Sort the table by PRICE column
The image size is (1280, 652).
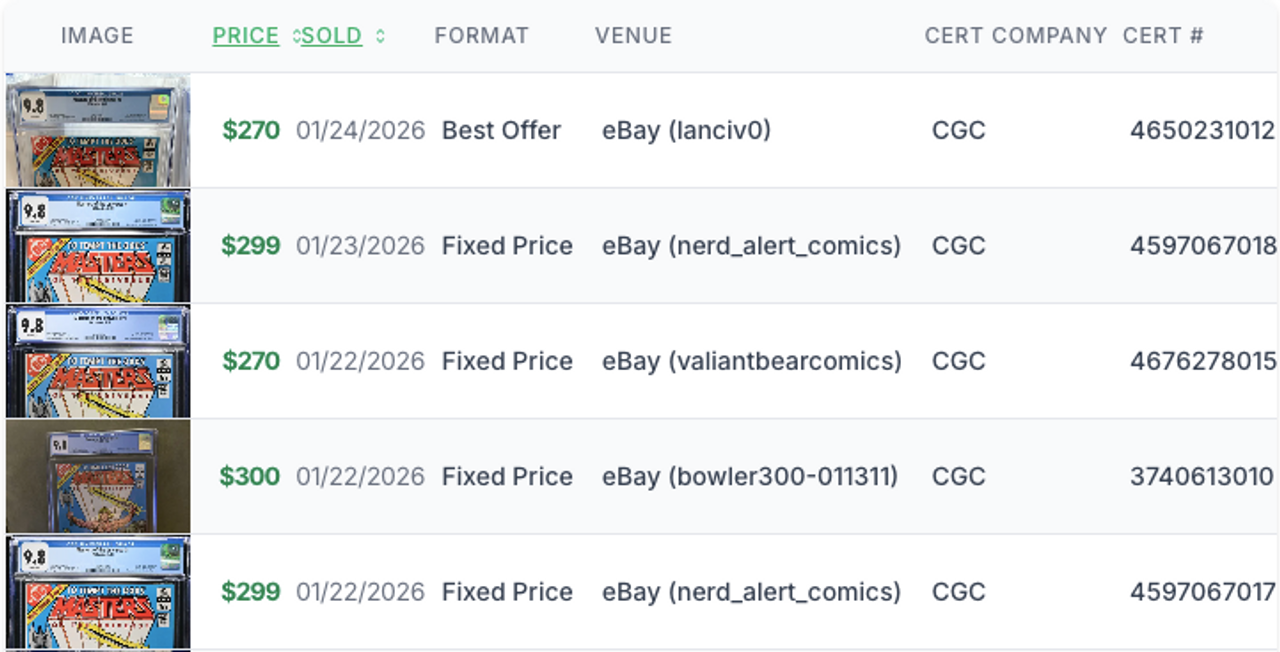pyautogui.click(x=245, y=36)
